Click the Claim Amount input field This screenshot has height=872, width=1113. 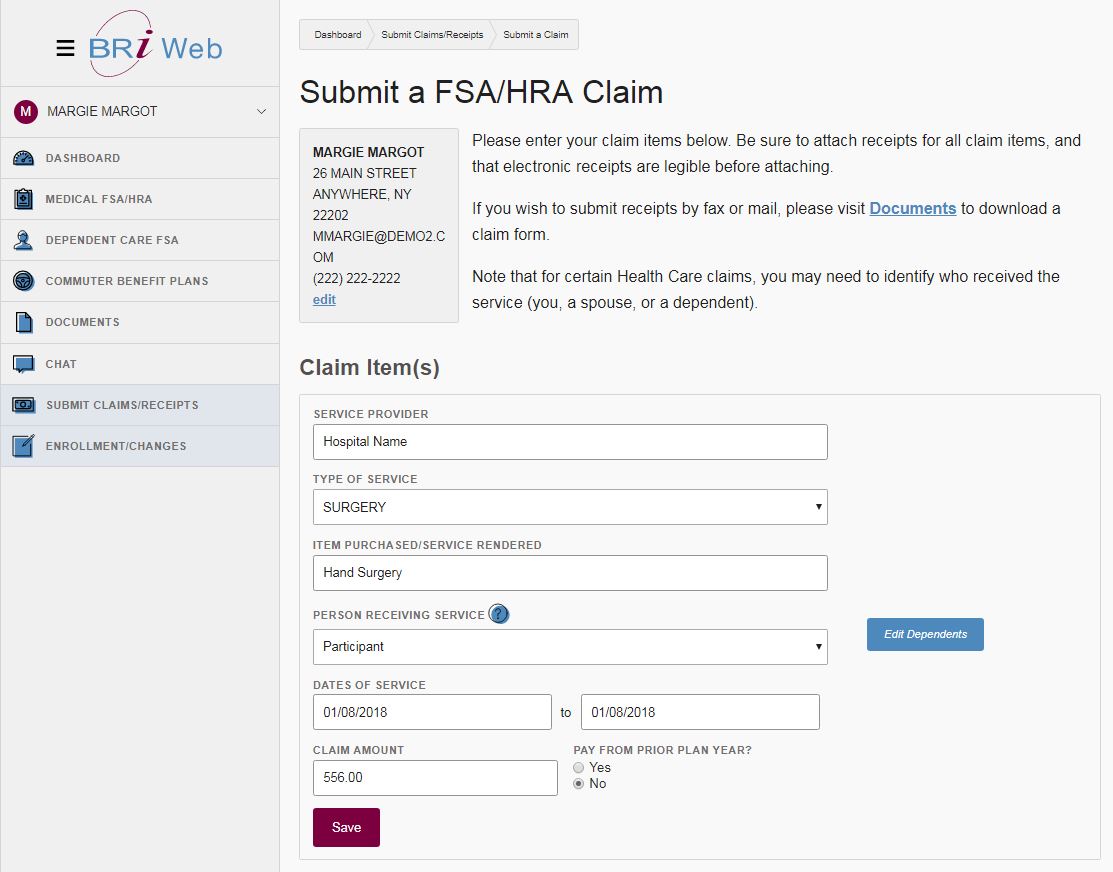435,777
